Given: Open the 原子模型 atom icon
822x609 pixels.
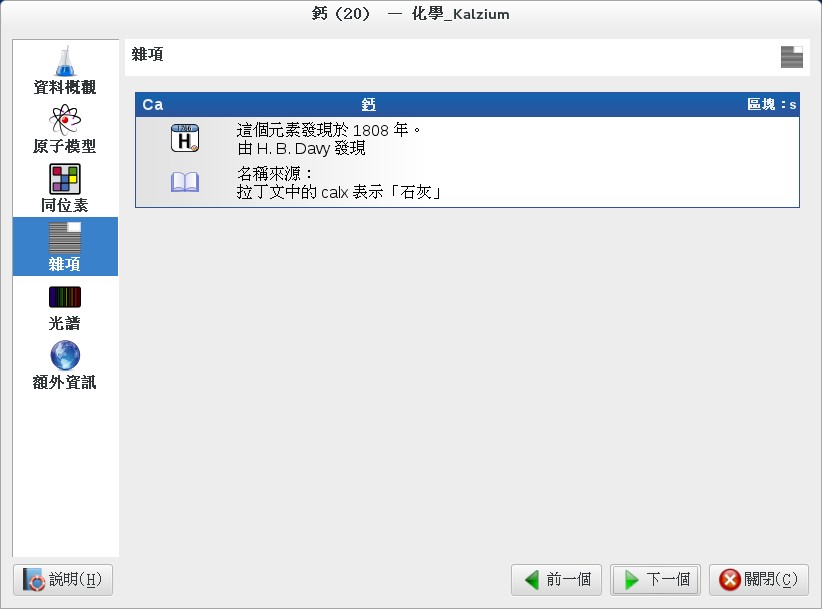Looking at the screenshot, I should pyautogui.click(x=65, y=120).
